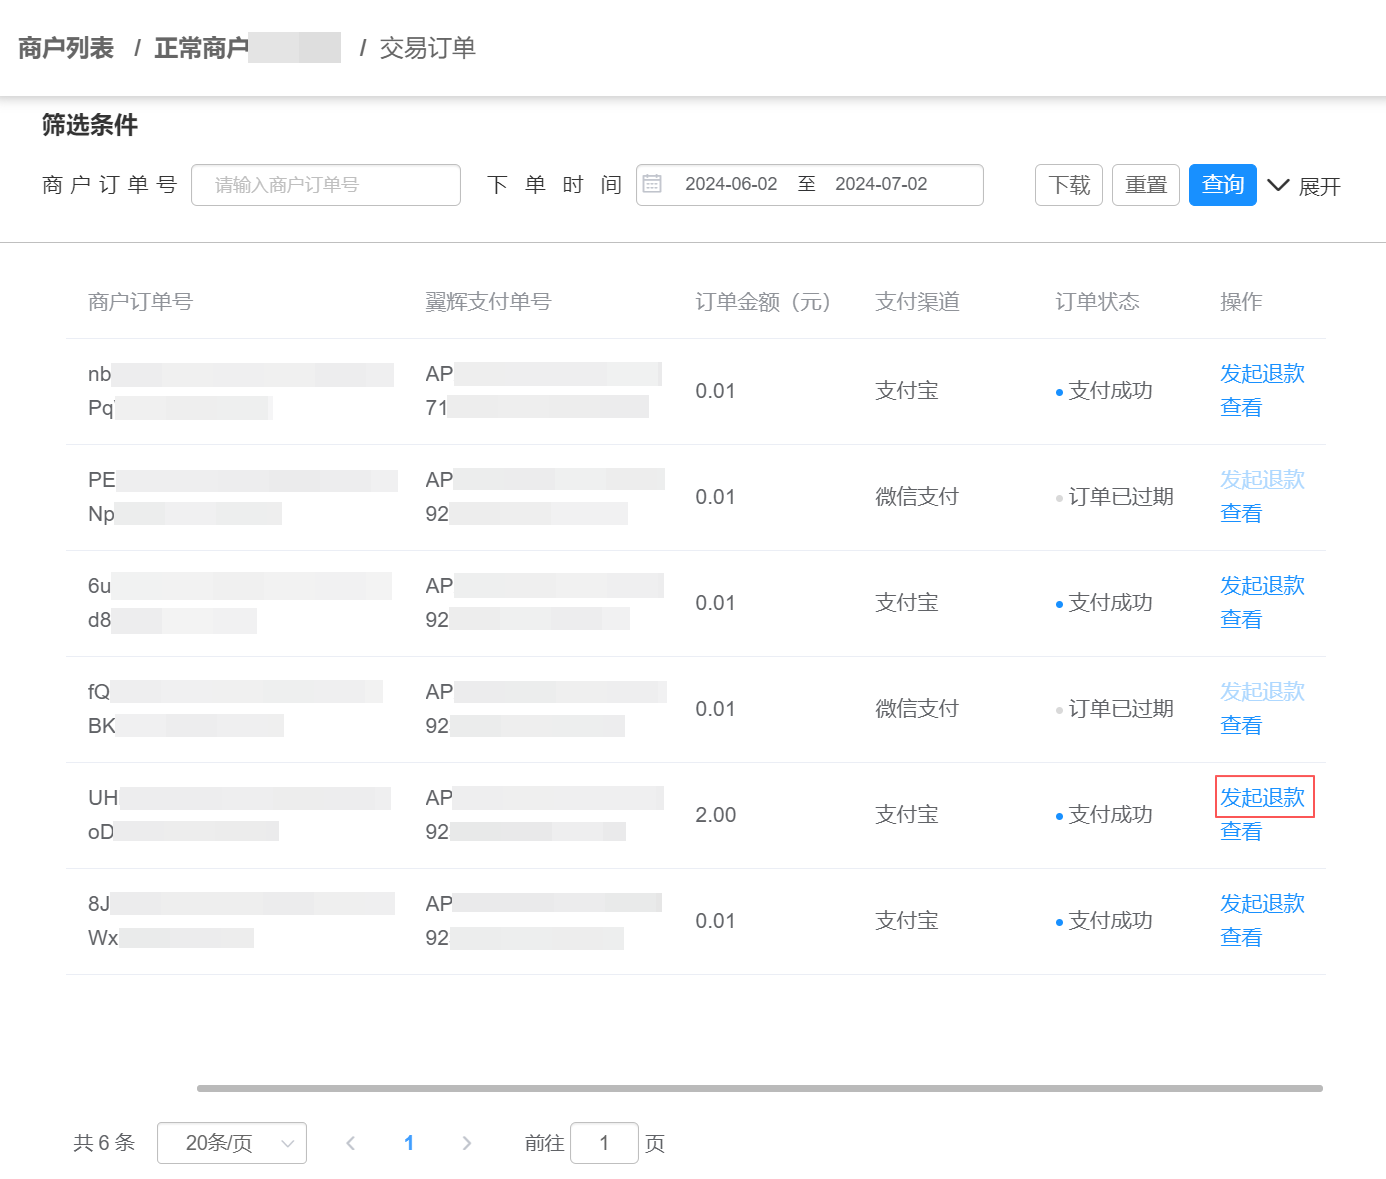Open the calendar date picker icon
Viewport: 1386px width, 1179px height.
(653, 184)
